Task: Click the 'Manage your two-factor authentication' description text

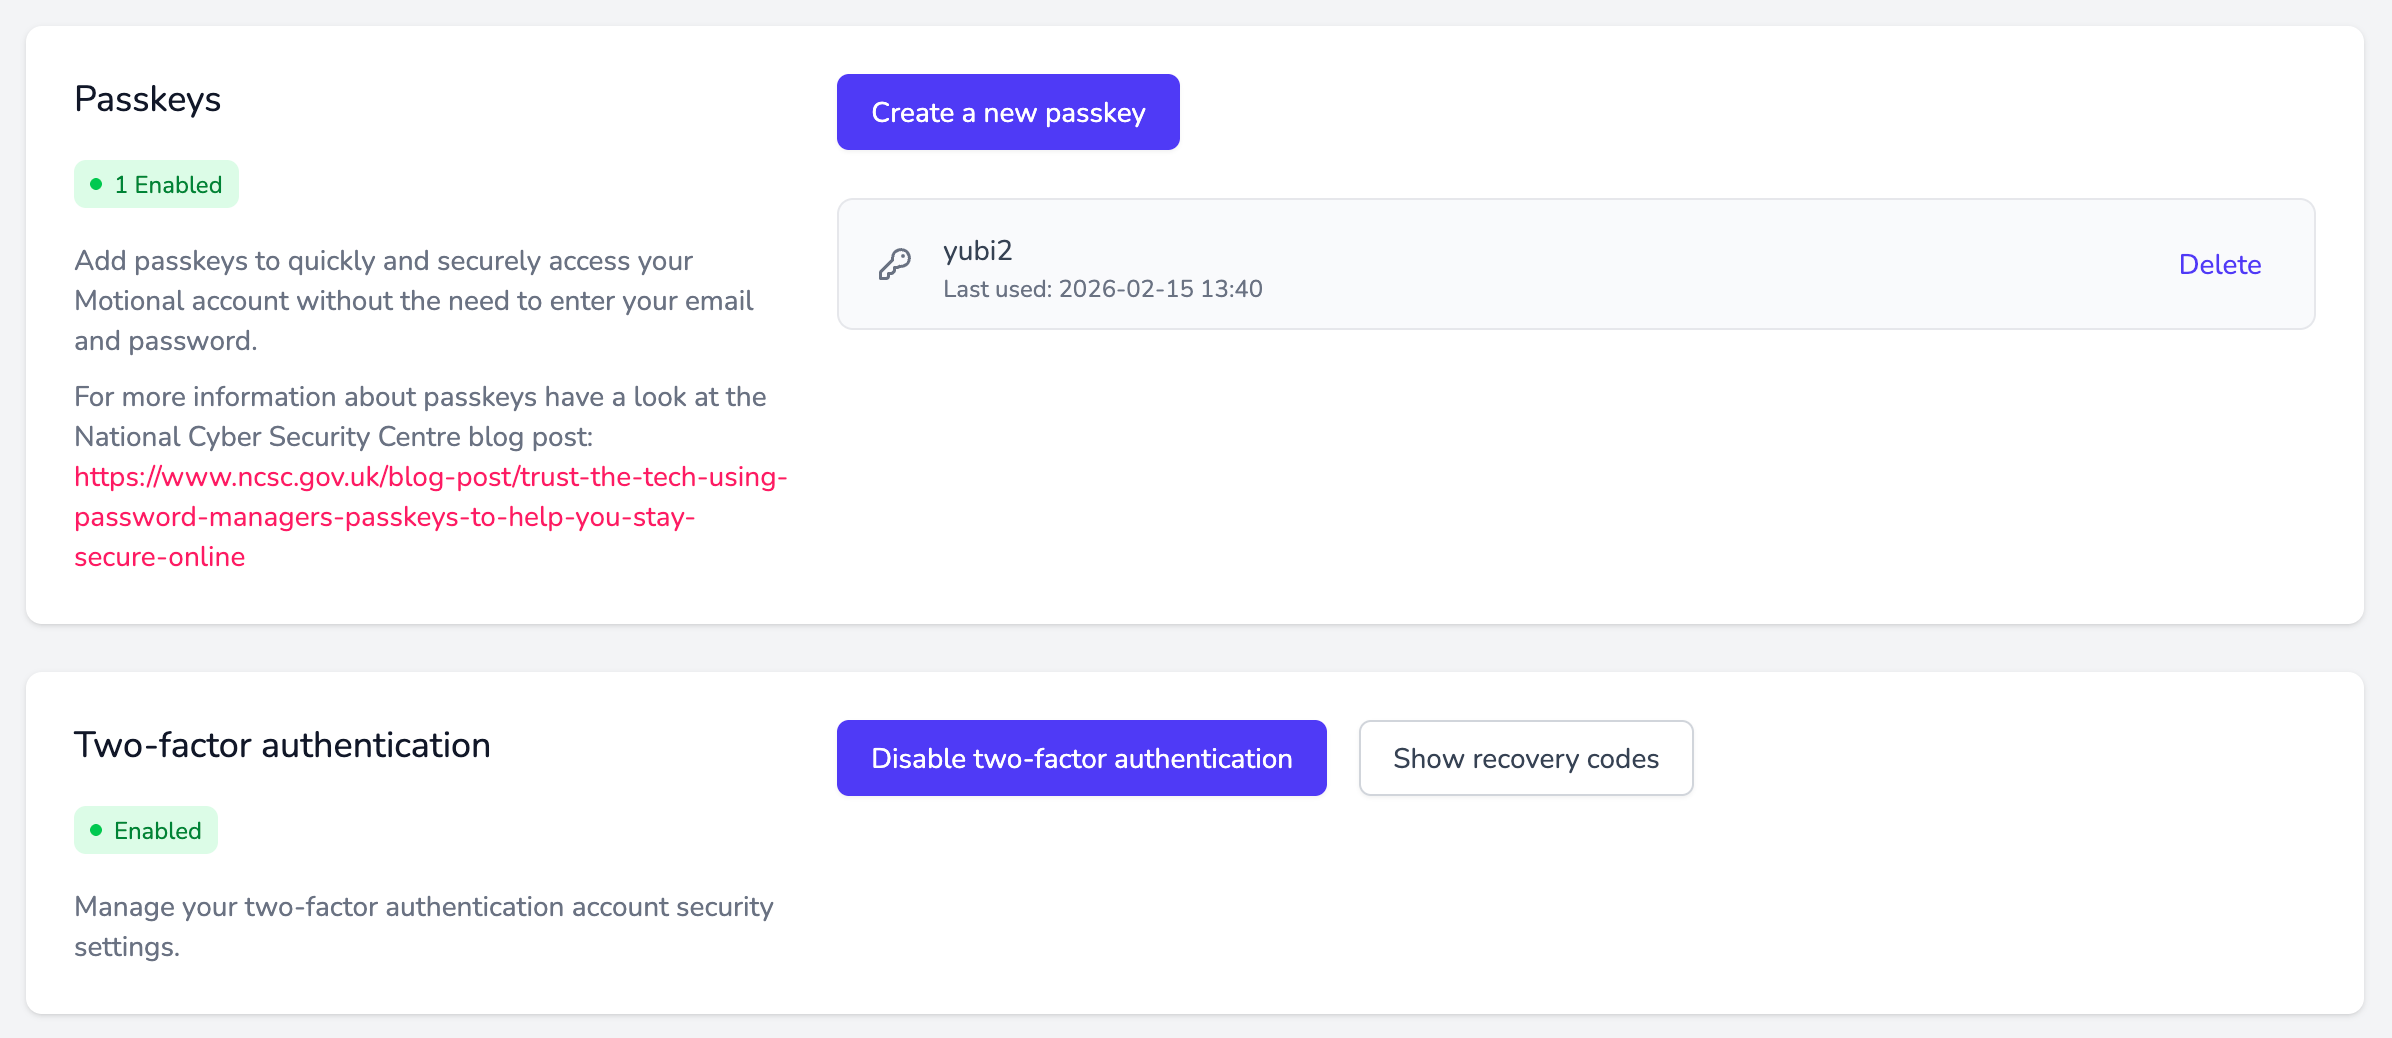Action: [423, 926]
